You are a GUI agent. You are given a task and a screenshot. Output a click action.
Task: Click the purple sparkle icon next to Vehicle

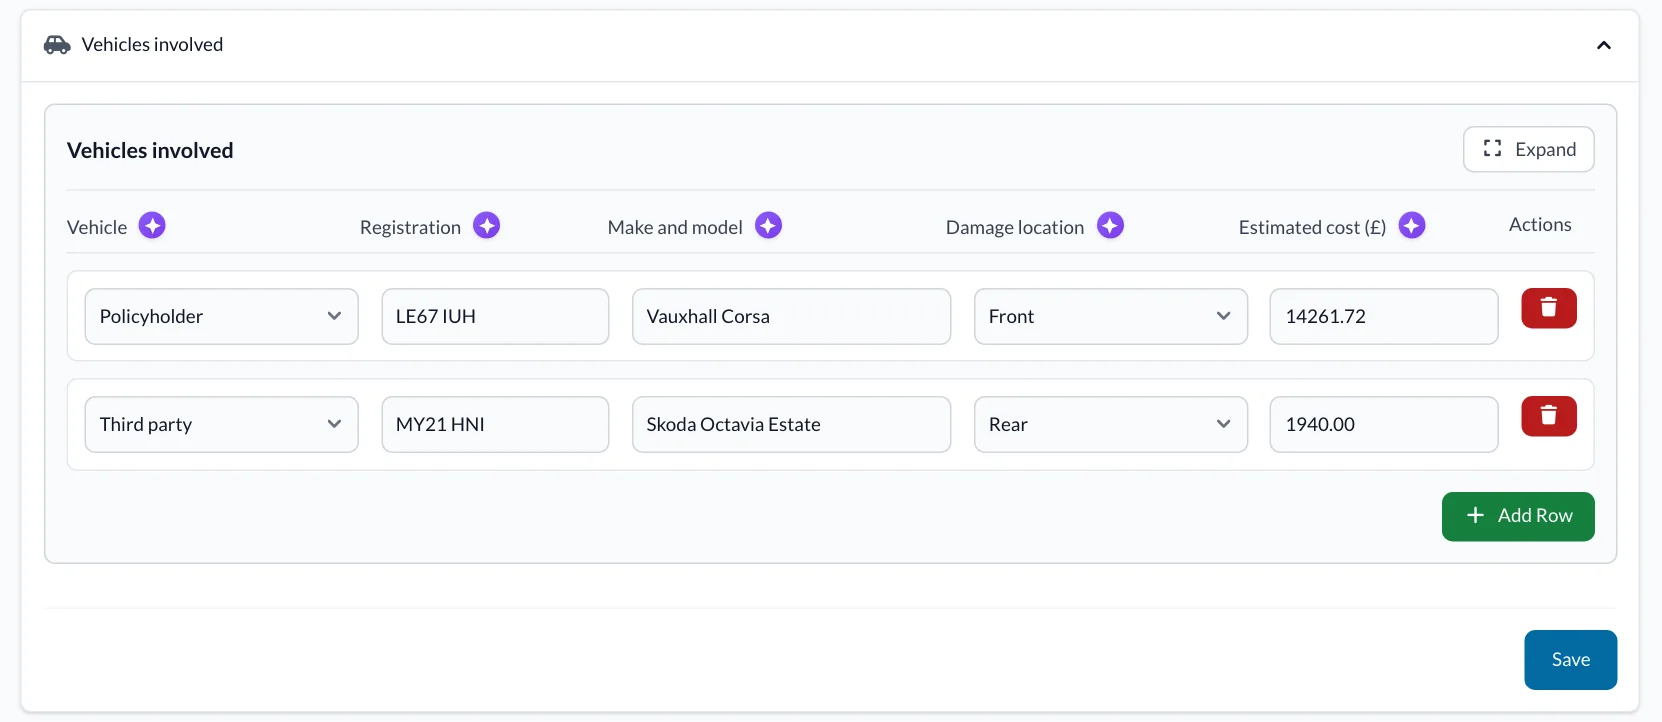point(152,226)
